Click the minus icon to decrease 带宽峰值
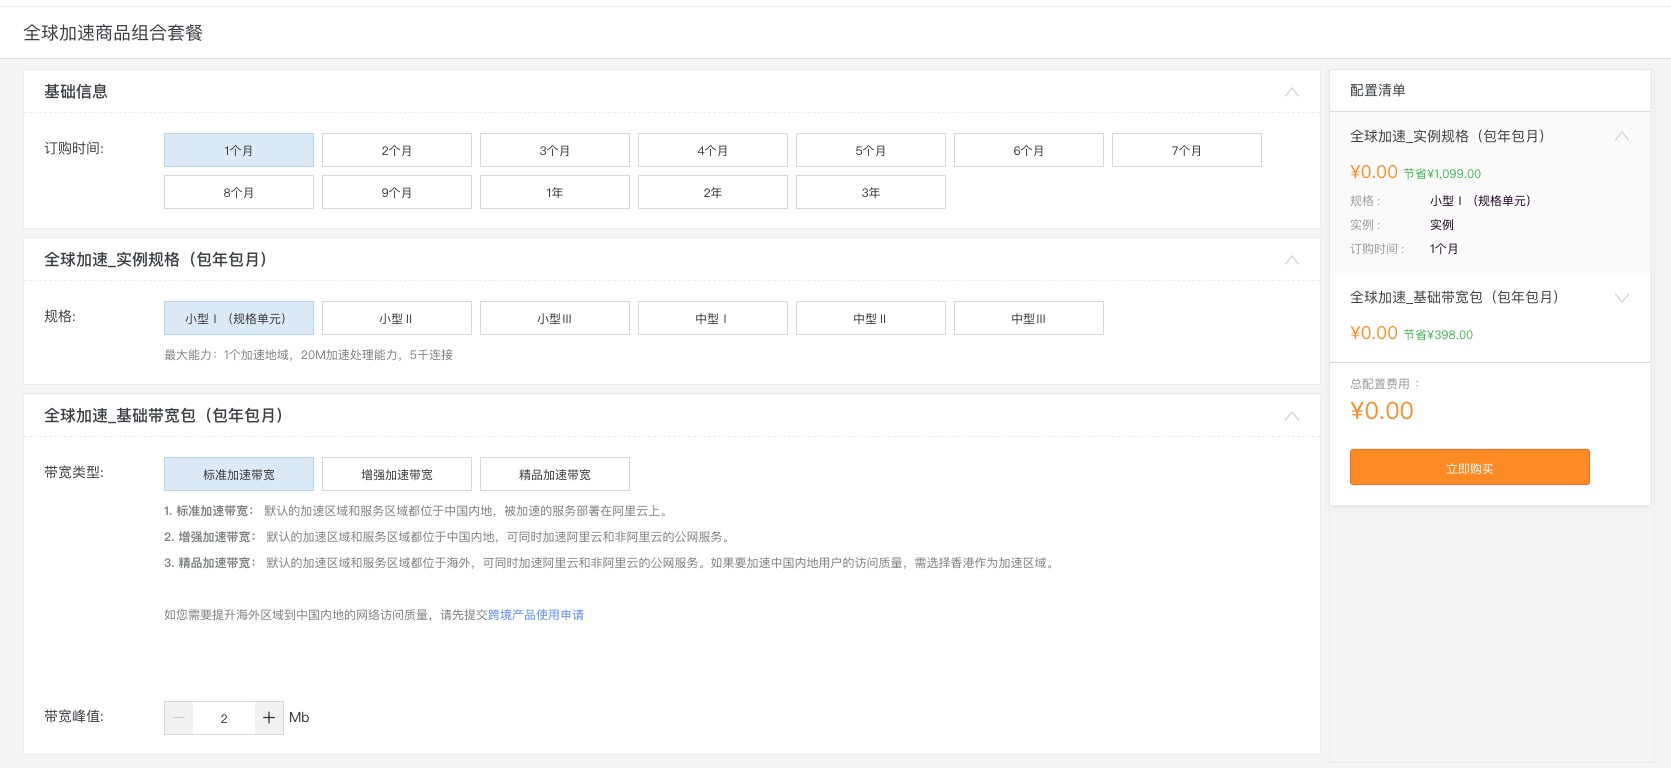The height and width of the screenshot is (768, 1671). 179,718
